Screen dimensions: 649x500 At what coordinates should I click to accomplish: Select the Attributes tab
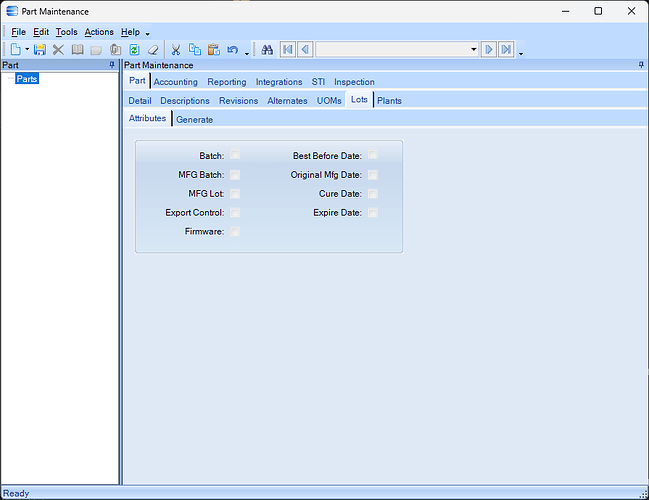147,118
